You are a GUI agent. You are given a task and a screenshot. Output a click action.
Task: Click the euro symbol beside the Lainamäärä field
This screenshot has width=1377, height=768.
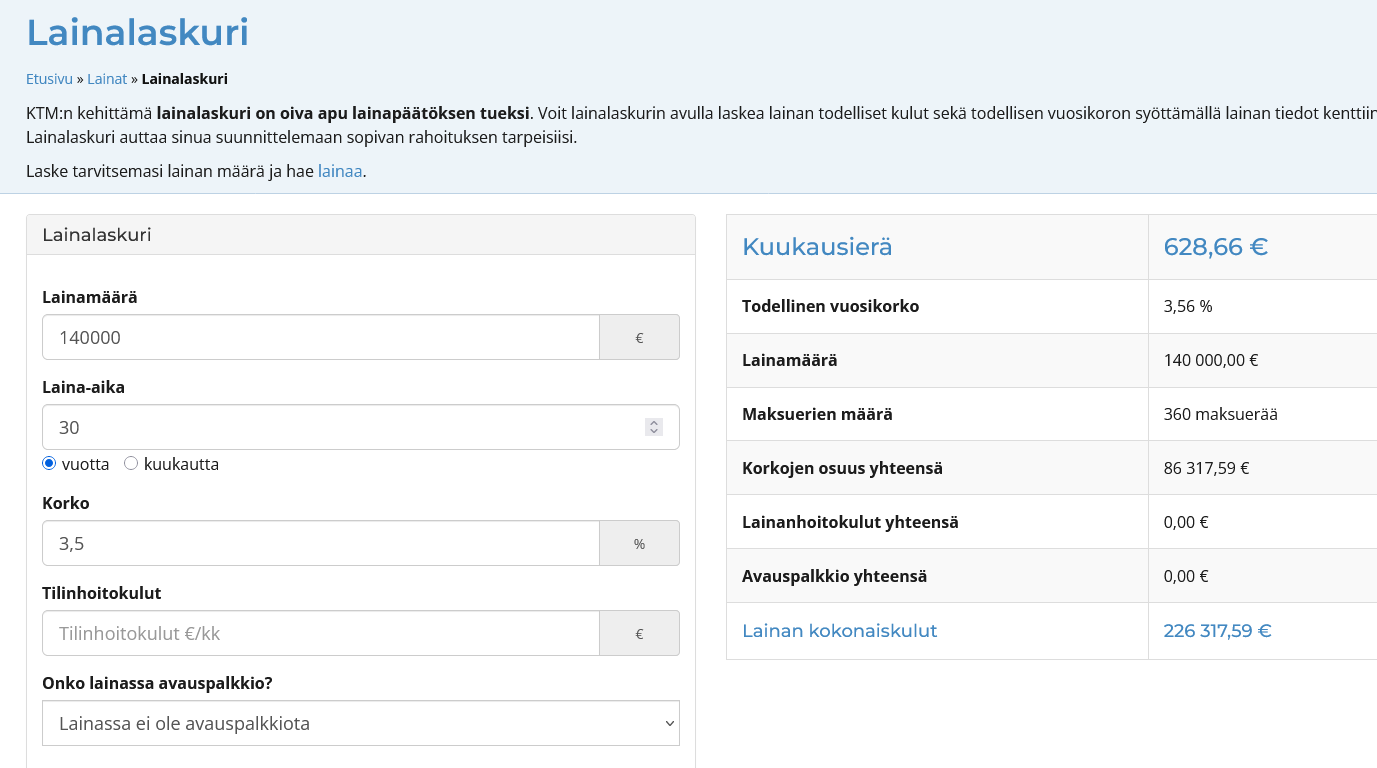click(639, 338)
